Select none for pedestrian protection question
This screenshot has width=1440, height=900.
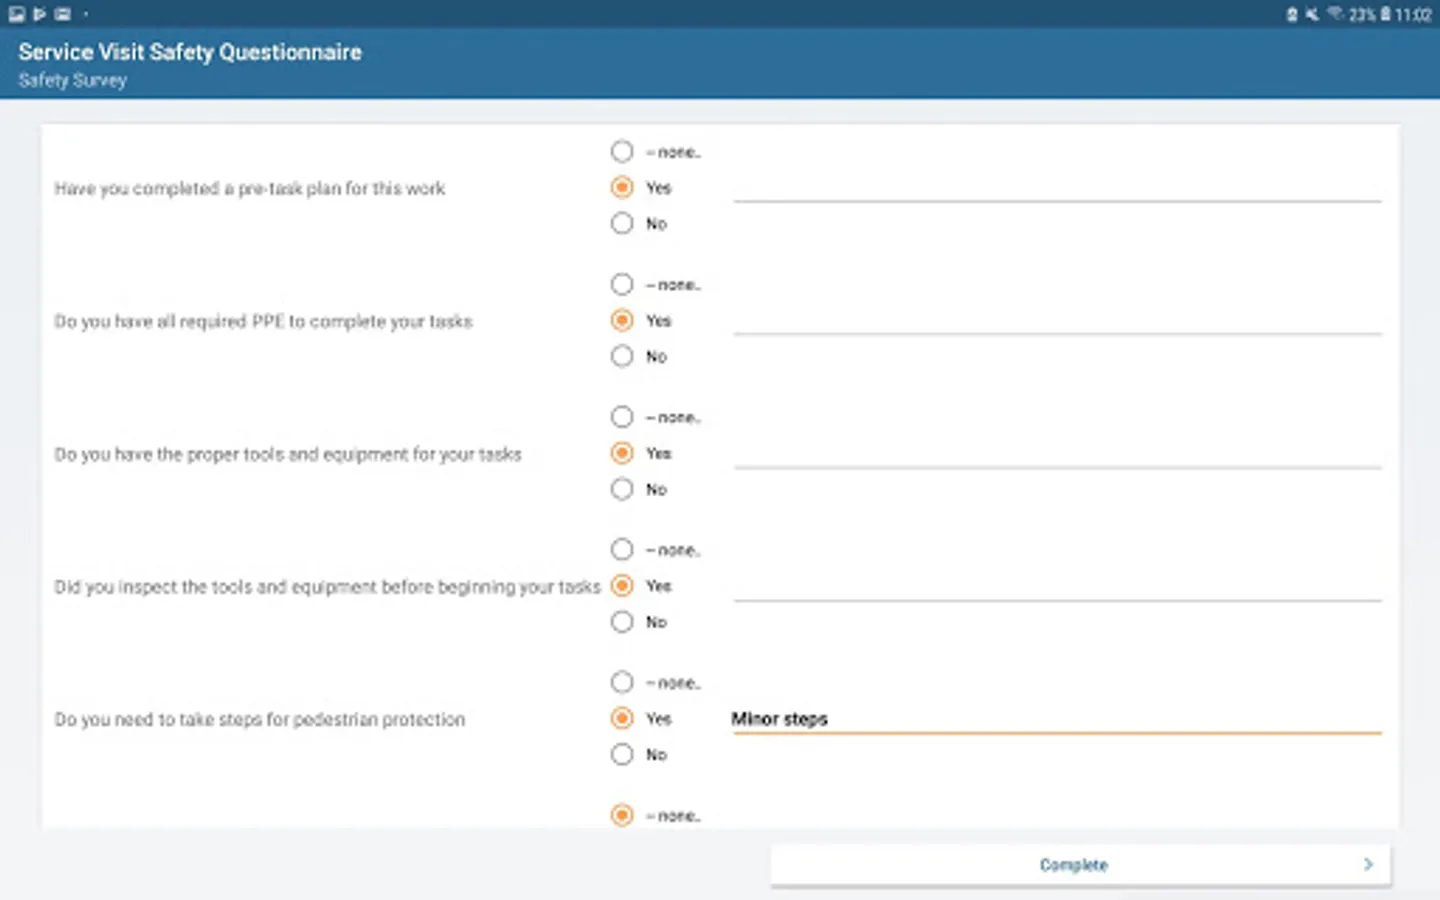click(x=622, y=683)
